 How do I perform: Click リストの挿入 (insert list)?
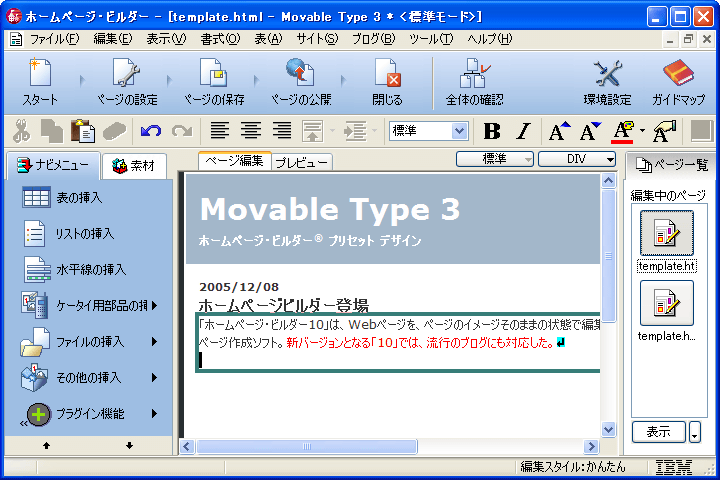click(68, 234)
